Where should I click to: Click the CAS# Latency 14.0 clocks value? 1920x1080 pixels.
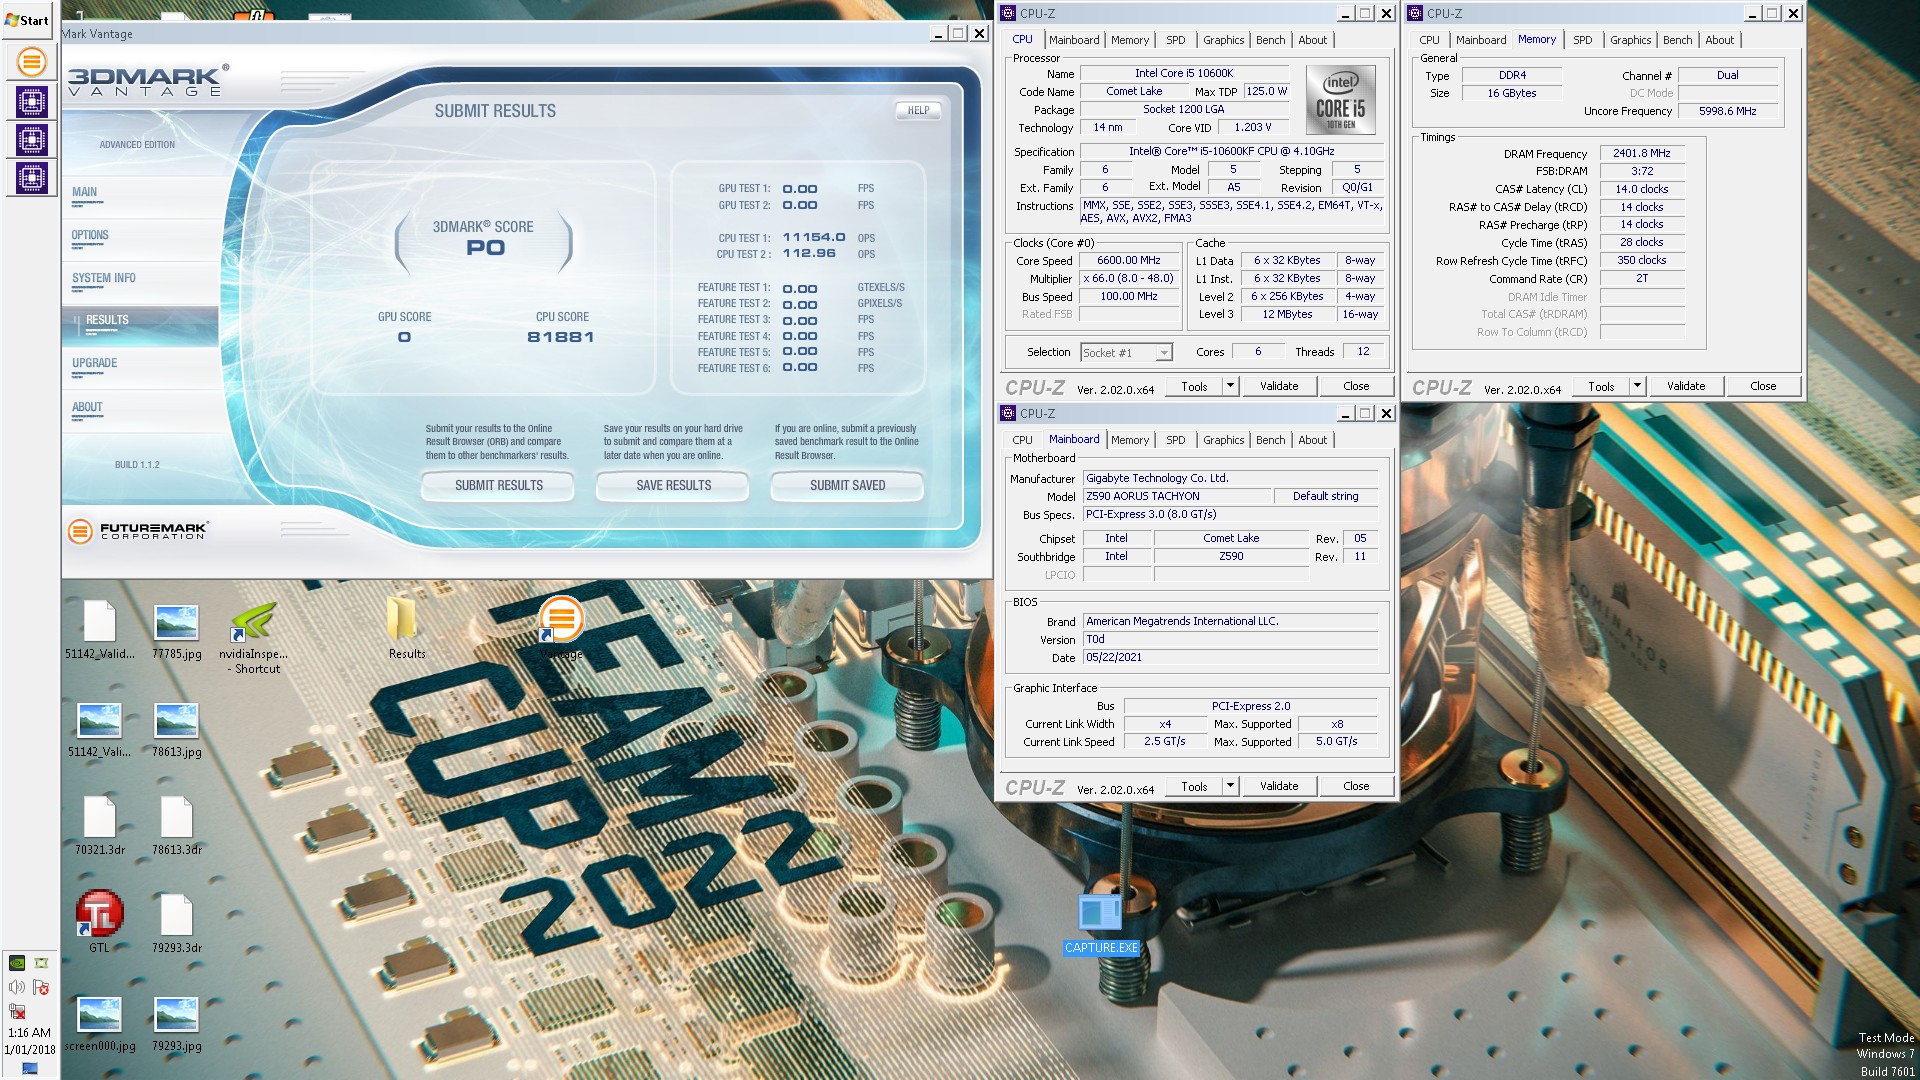[1642, 189]
